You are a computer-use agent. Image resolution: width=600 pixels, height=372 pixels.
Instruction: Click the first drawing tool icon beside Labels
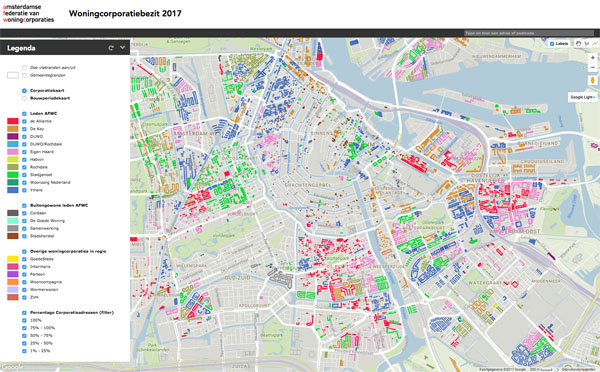(x=578, y=44)
